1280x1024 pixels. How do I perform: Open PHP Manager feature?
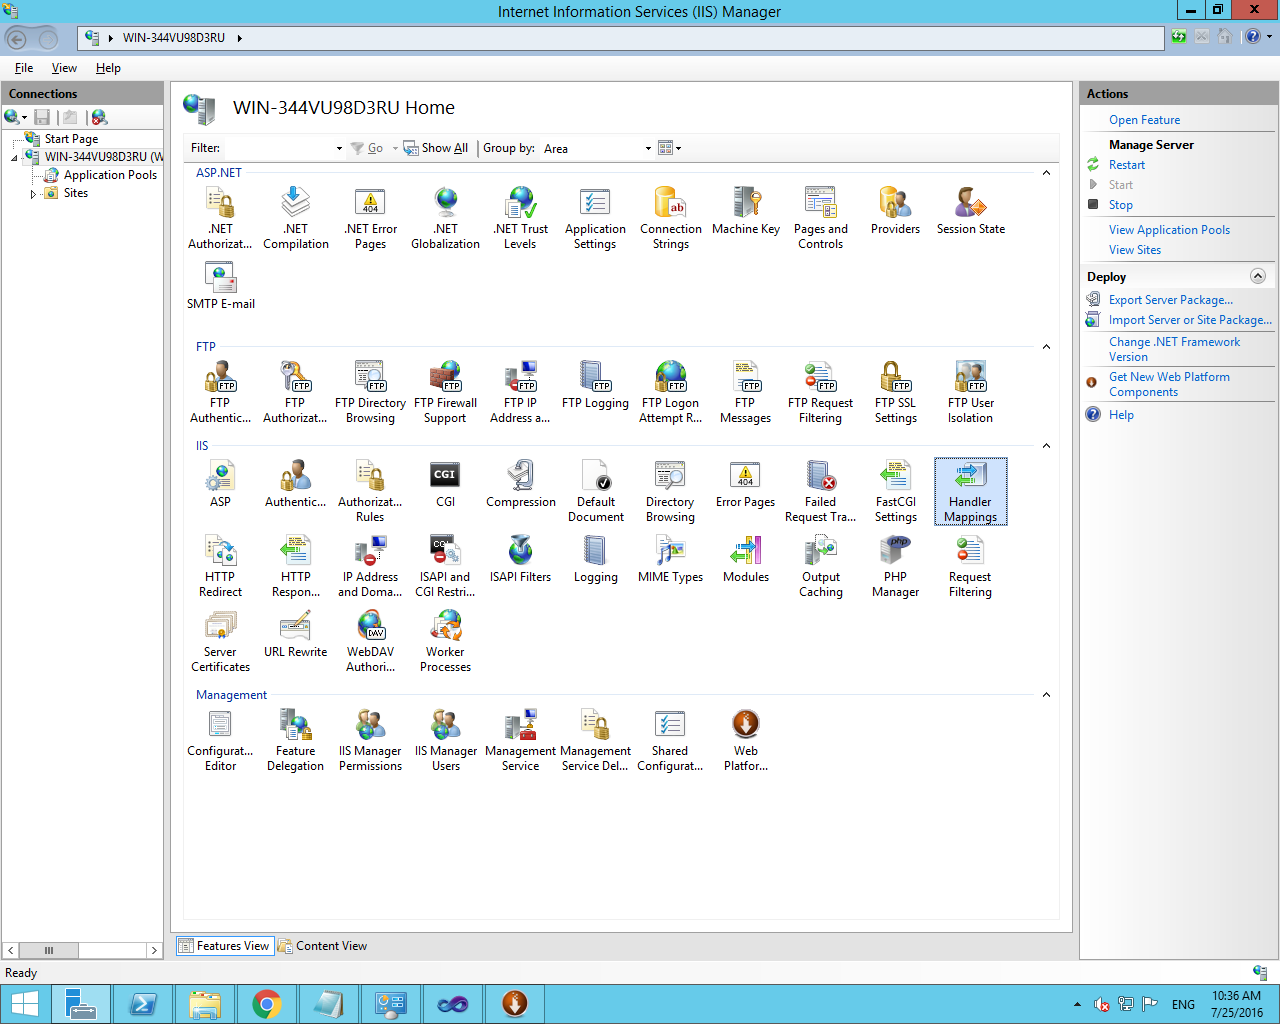(895, 566)
